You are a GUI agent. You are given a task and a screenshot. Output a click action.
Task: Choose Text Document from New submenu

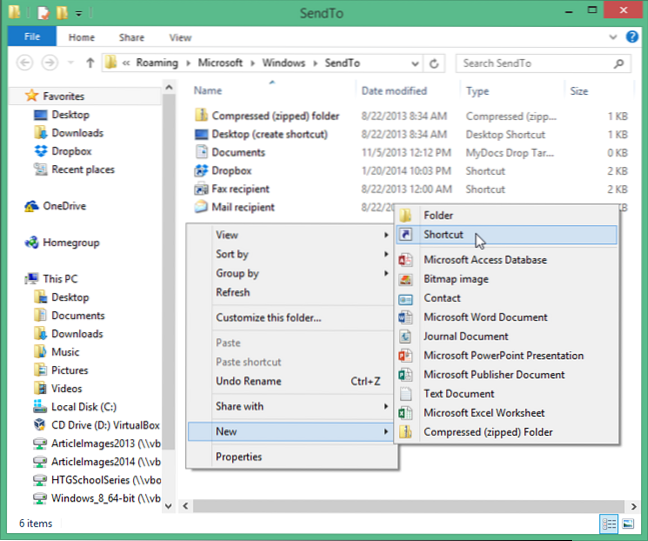pyautogui.click(x=458, y=394)
